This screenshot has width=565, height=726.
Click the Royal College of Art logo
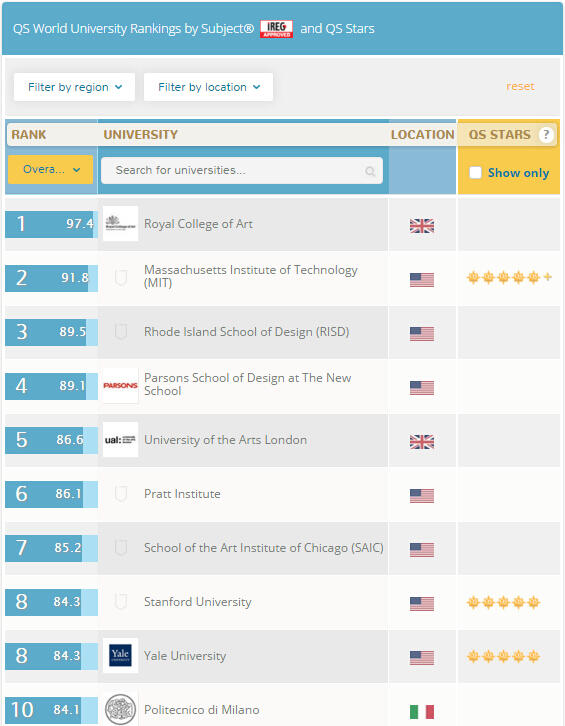[120, 224]
